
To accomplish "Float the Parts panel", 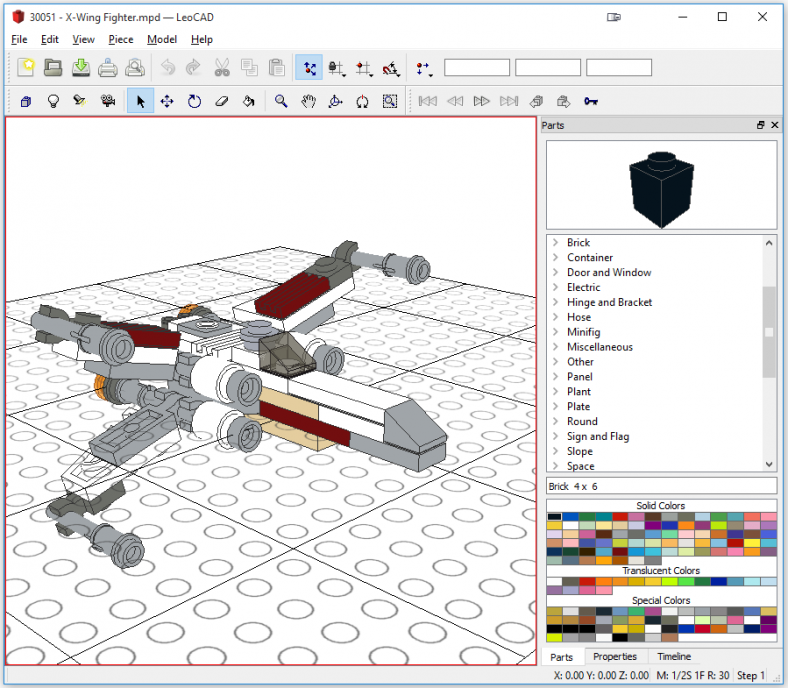I will tap(761, 125).
